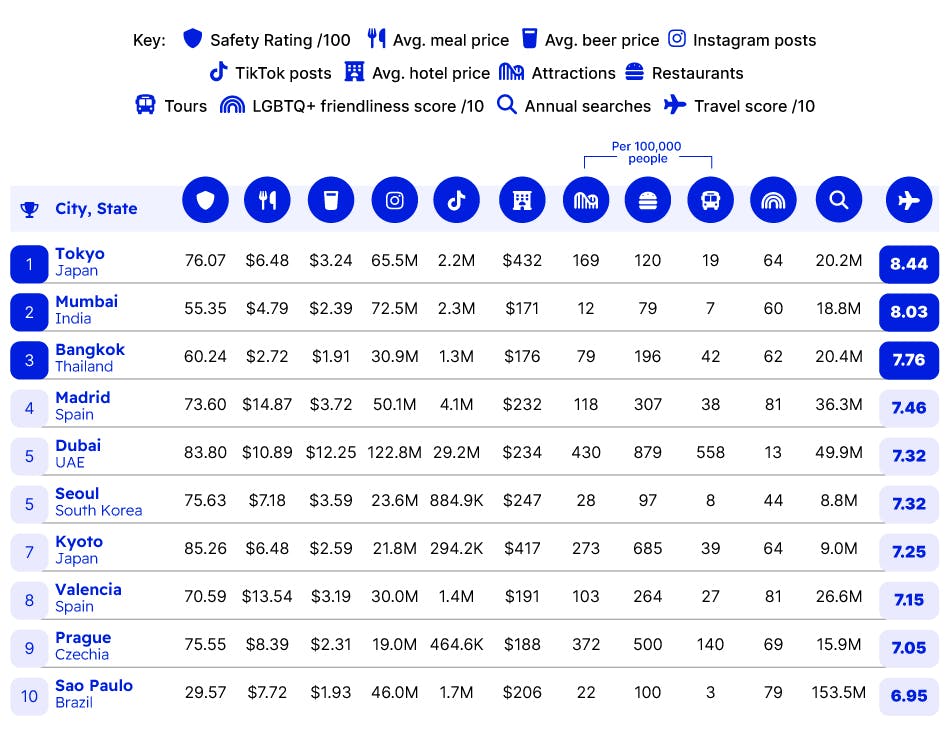Click the TikTok posts column header icon
Screen dimensions: 948x733
point(456,201)
